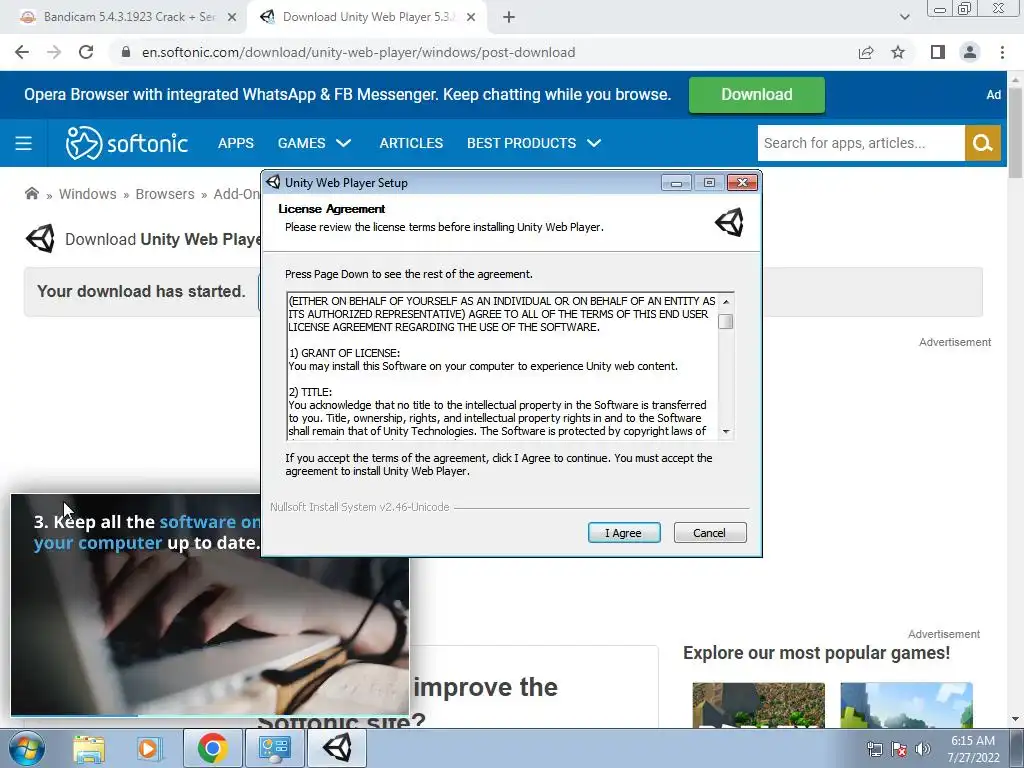The image size is (1024, 768).
Task: Click the first popular game thumbnail
Action: pyautogui.click(x=758, y=705)
